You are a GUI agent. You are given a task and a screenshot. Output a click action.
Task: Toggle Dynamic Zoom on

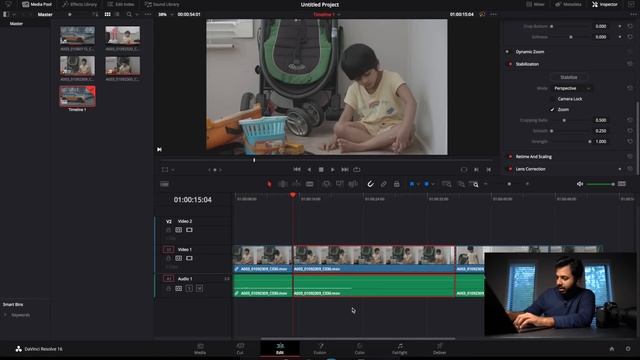(507, 52)
